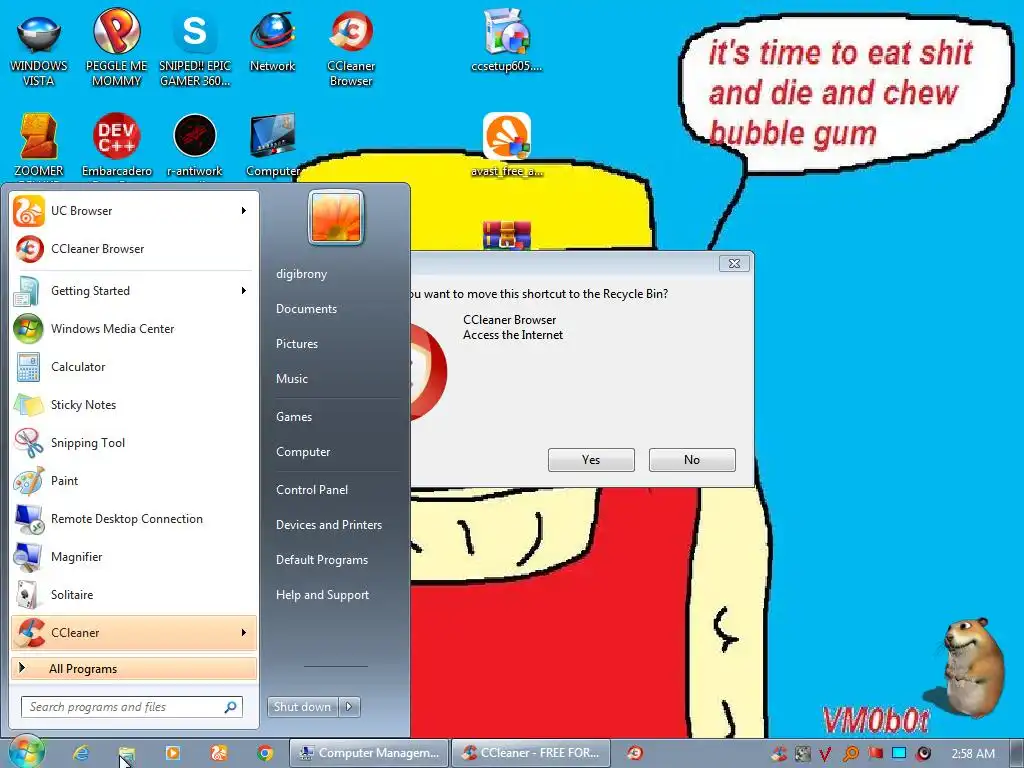The height and width of the screenshot is (768, 1024).
Task: Open Music from Start menu
Action: (x=291, y=379)
